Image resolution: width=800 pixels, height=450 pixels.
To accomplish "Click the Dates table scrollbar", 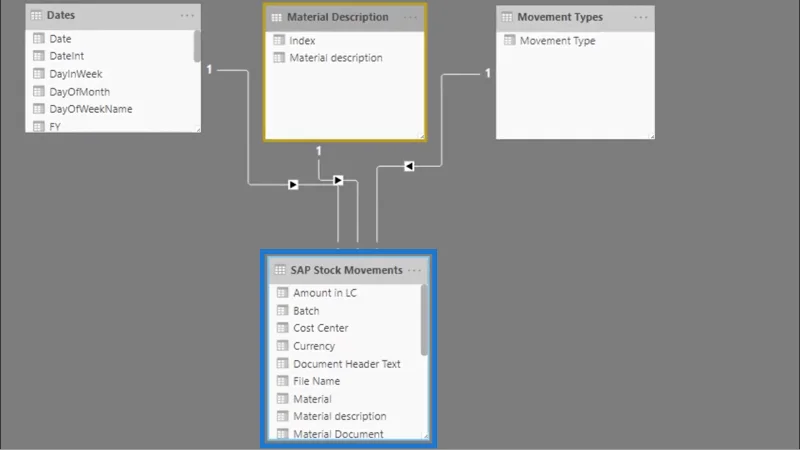I will (x=197, y=46).
